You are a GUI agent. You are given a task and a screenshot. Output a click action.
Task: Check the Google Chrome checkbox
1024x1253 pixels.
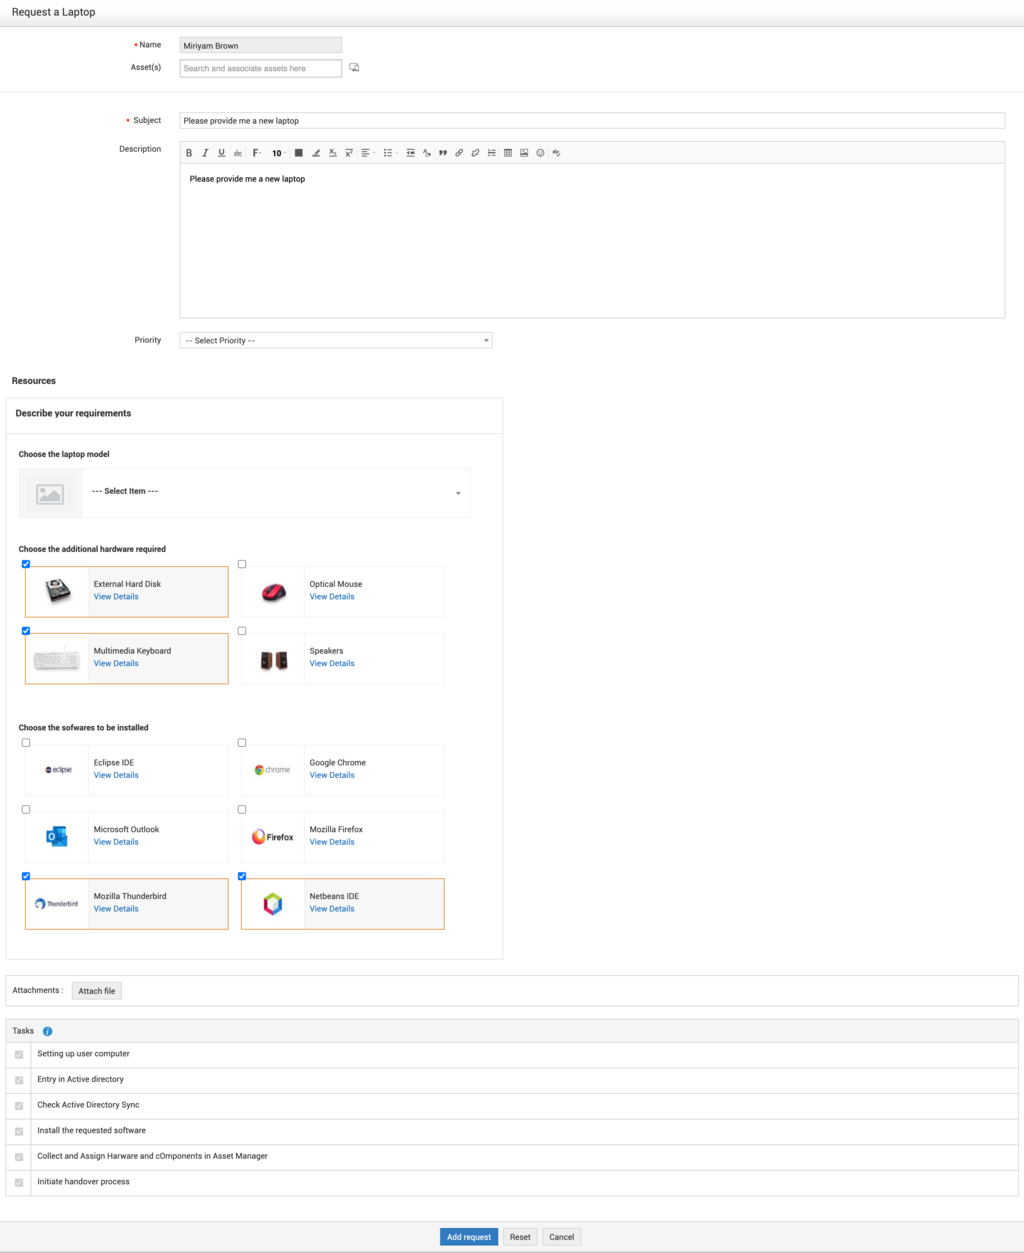pos(242,743)
